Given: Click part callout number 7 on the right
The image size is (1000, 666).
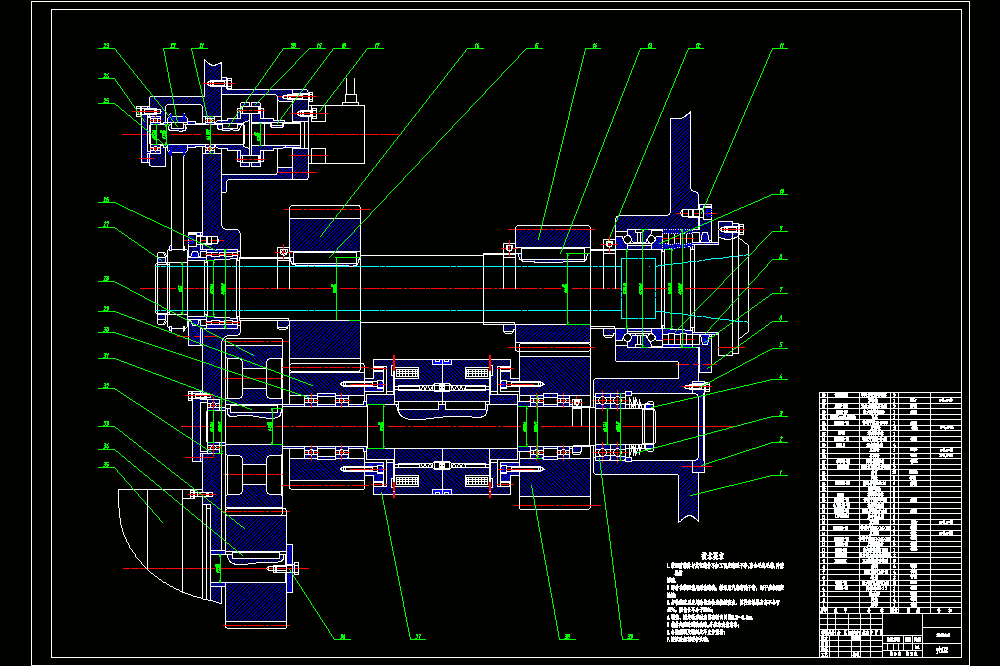Looking at the screenshot, I should click(783, 290).
